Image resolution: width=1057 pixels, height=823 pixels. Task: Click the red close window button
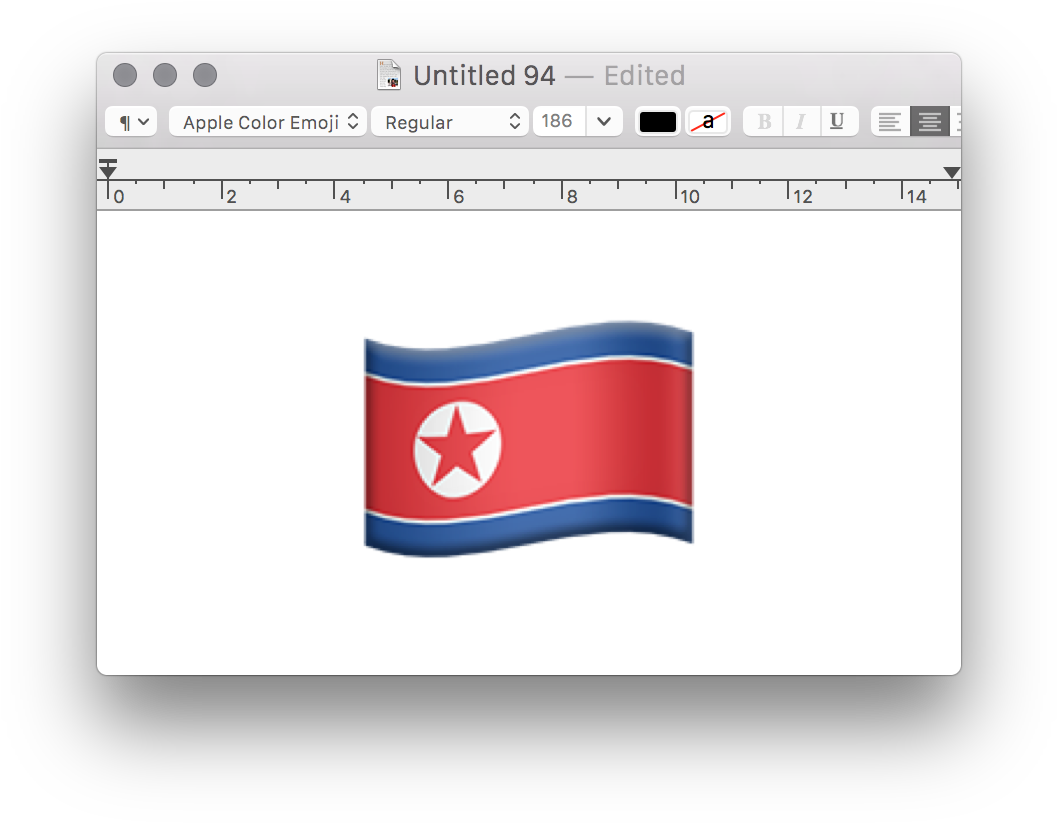click(x=125, y=75)
